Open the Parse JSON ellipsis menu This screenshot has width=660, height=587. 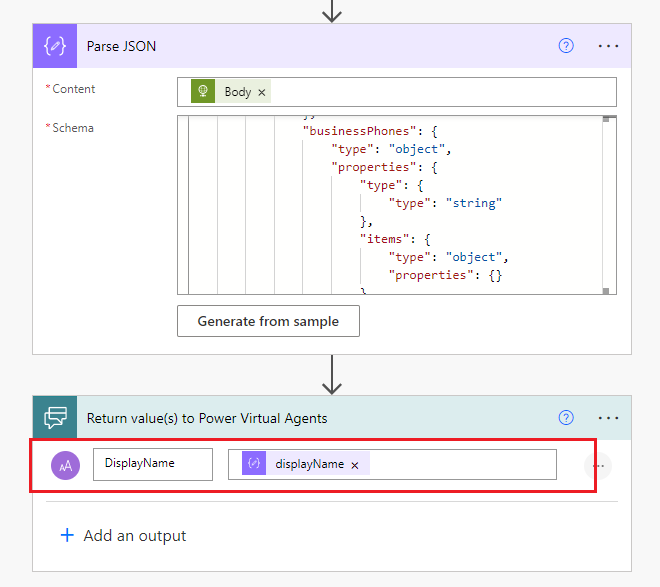[x=608, y=46]
